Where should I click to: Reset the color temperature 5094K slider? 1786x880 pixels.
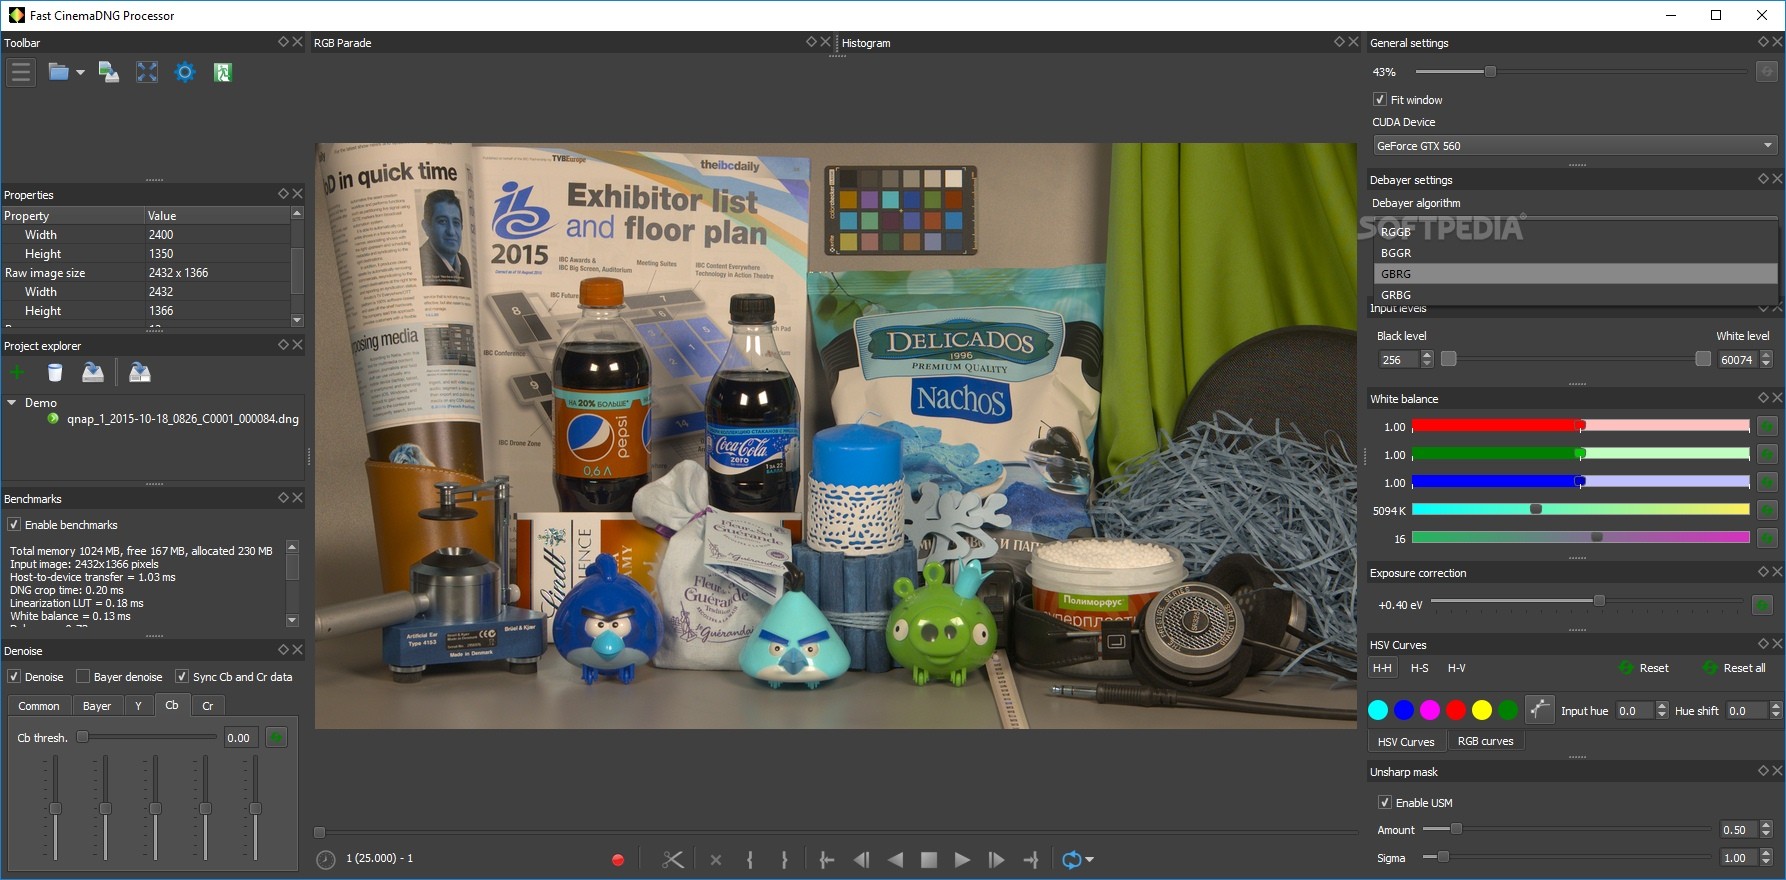pyautogui.click(x=1767, y=510)
